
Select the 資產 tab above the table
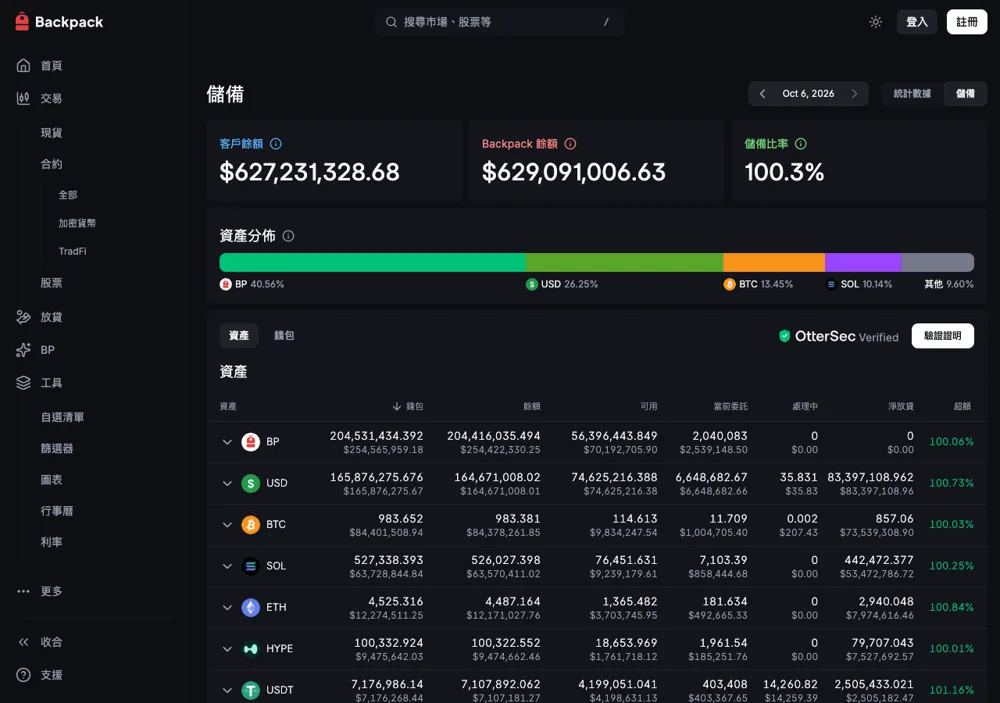(x=239, y=336)
